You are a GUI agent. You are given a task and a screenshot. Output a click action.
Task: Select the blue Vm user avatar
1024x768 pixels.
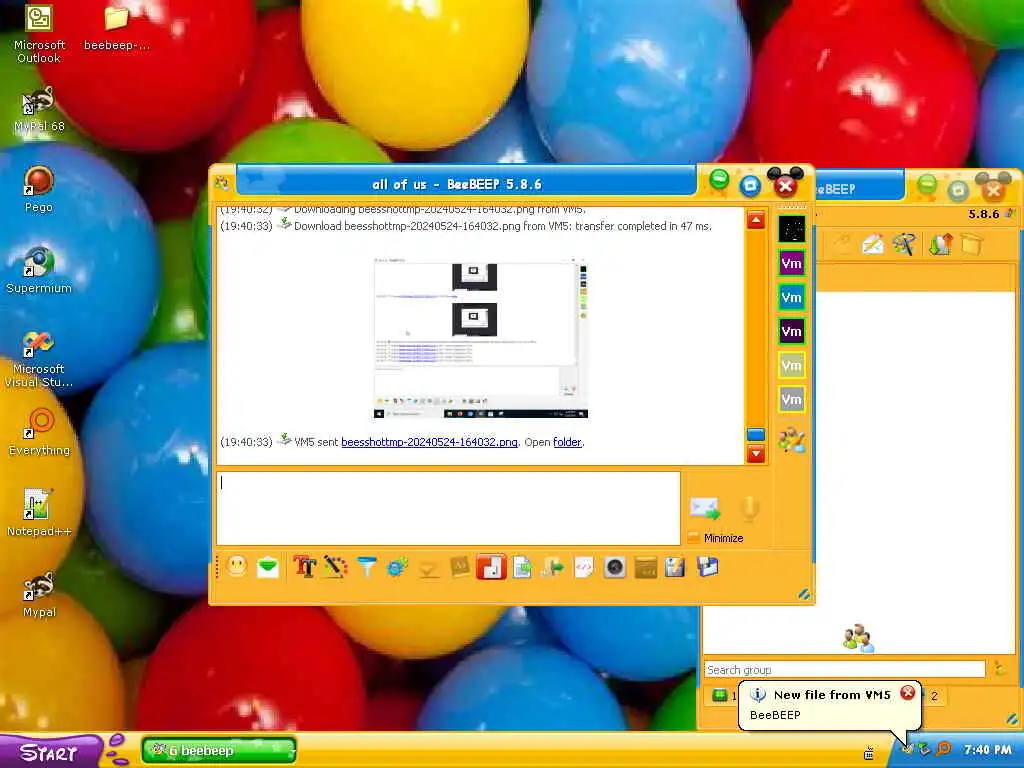click(792, 298)
